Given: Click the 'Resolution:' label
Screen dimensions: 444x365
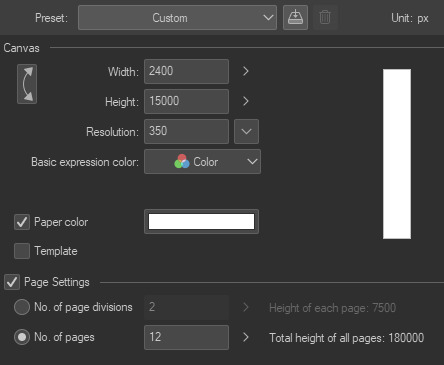Looking at the screenshot, I should (112, 132).
